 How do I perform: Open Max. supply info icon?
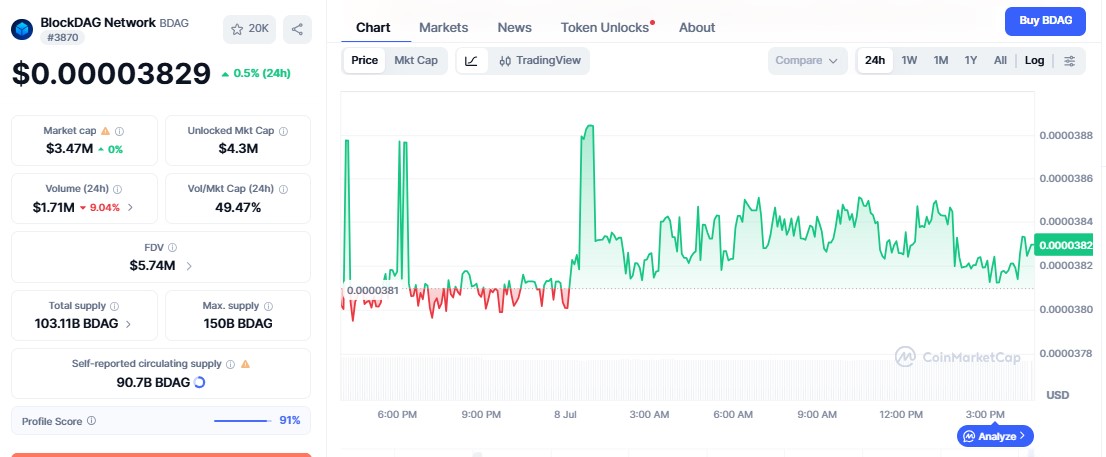268,306
